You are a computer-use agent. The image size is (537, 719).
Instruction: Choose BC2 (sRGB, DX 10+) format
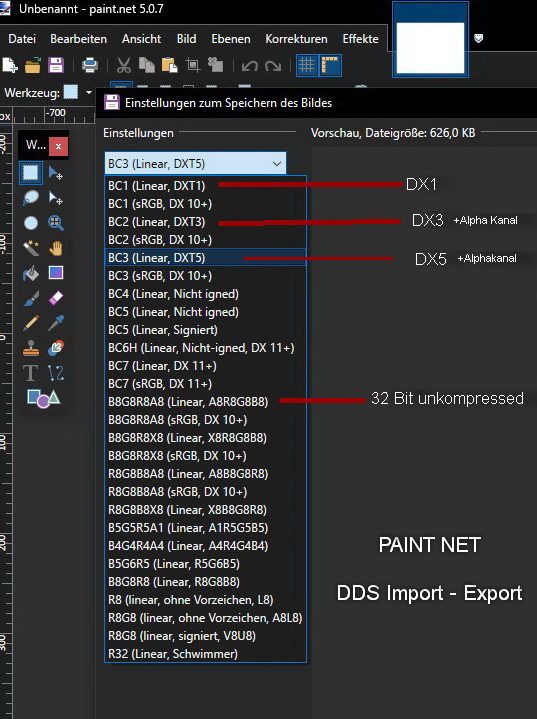point(205,240)
